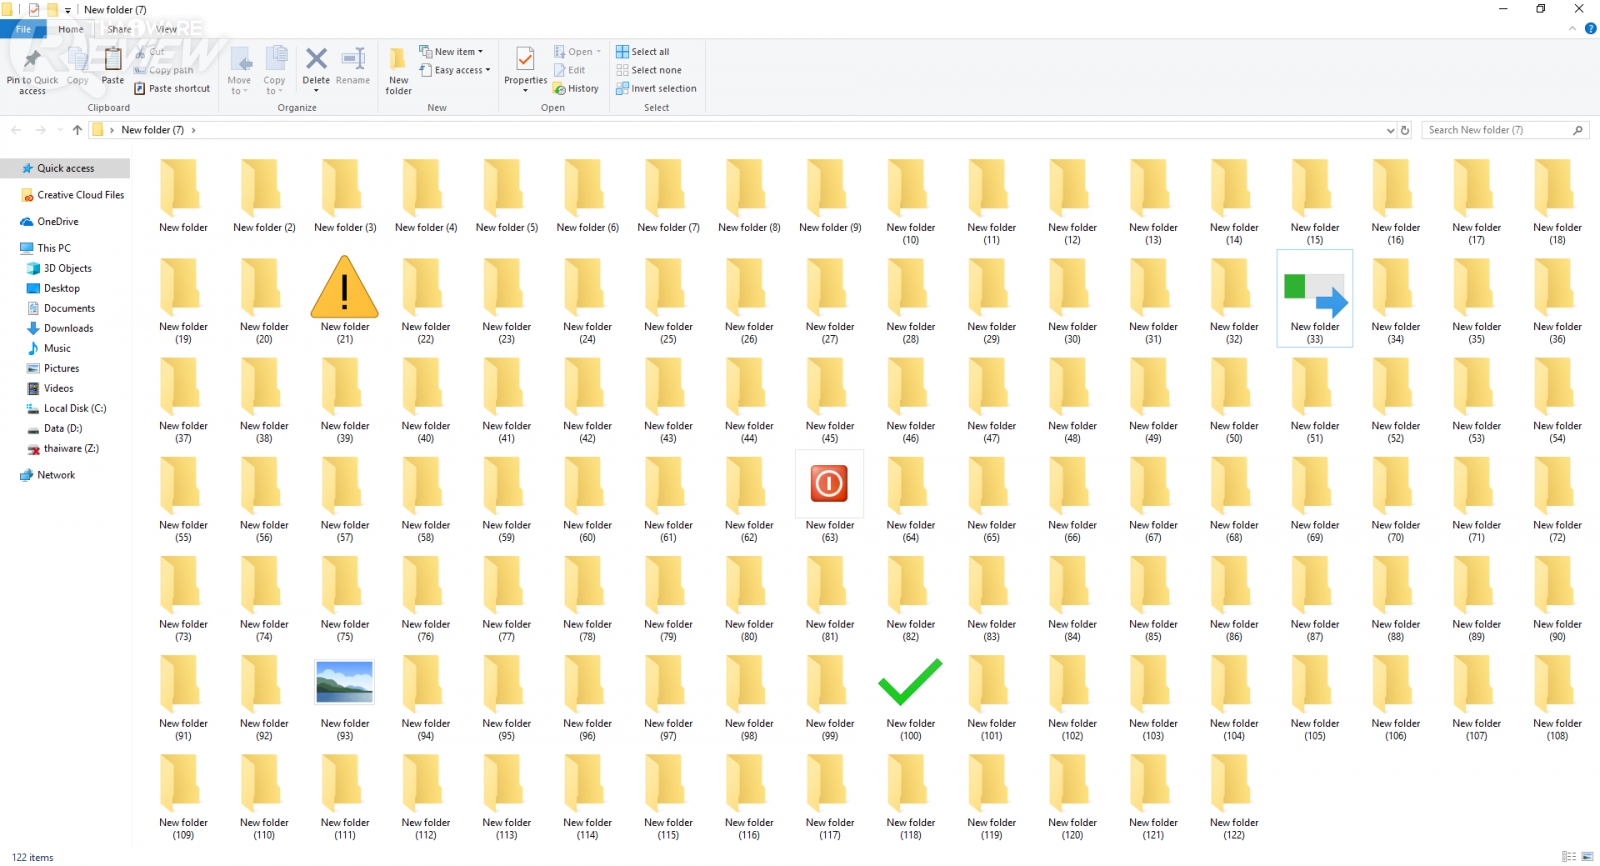Viewport: 1600px width, 866px height.
Task: Select New folder (21) with warning icon
Action: click(x=345, y=297)
